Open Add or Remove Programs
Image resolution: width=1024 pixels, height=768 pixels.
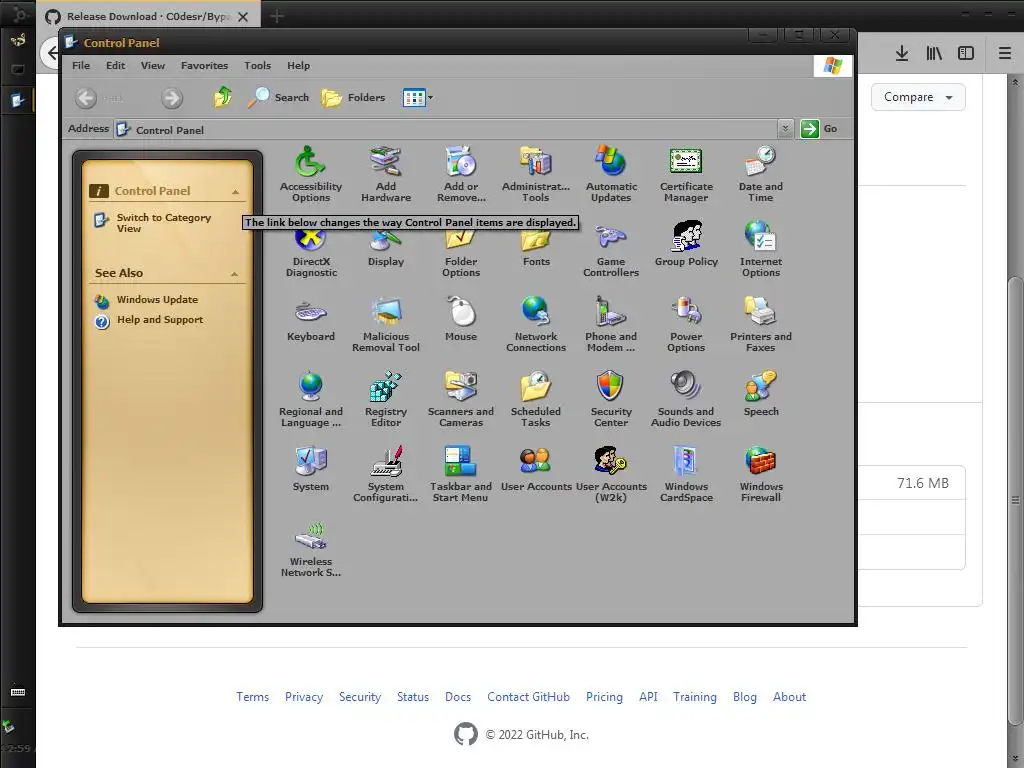point(461,174)
